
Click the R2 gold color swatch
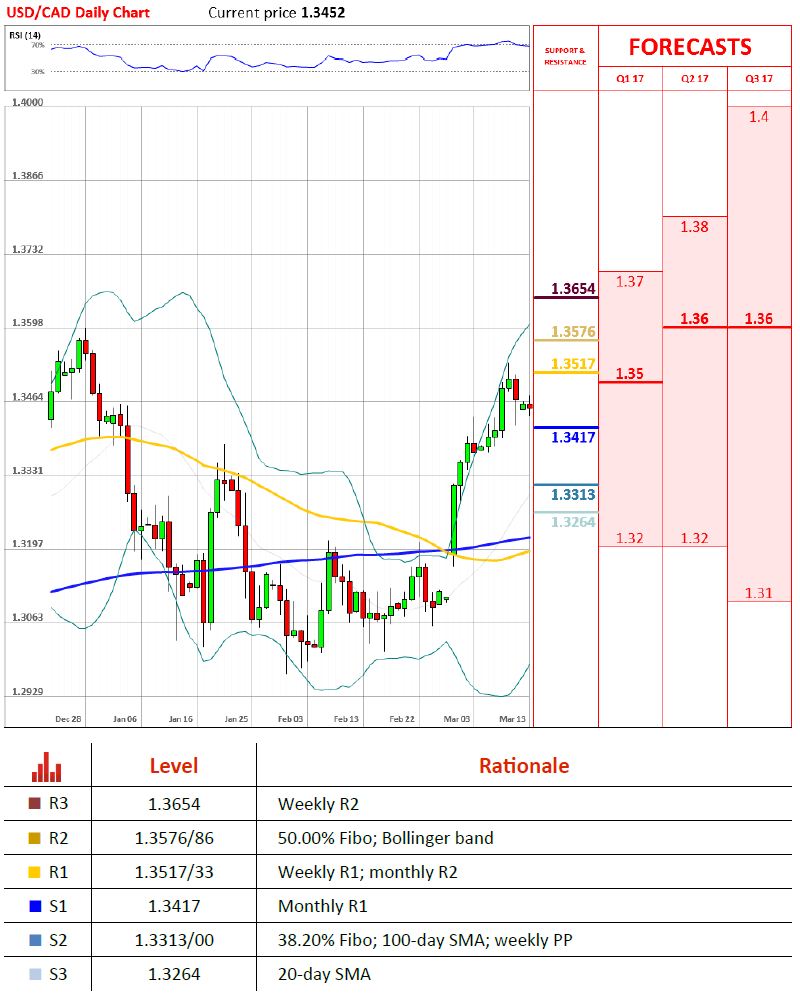tap(35, 838)
